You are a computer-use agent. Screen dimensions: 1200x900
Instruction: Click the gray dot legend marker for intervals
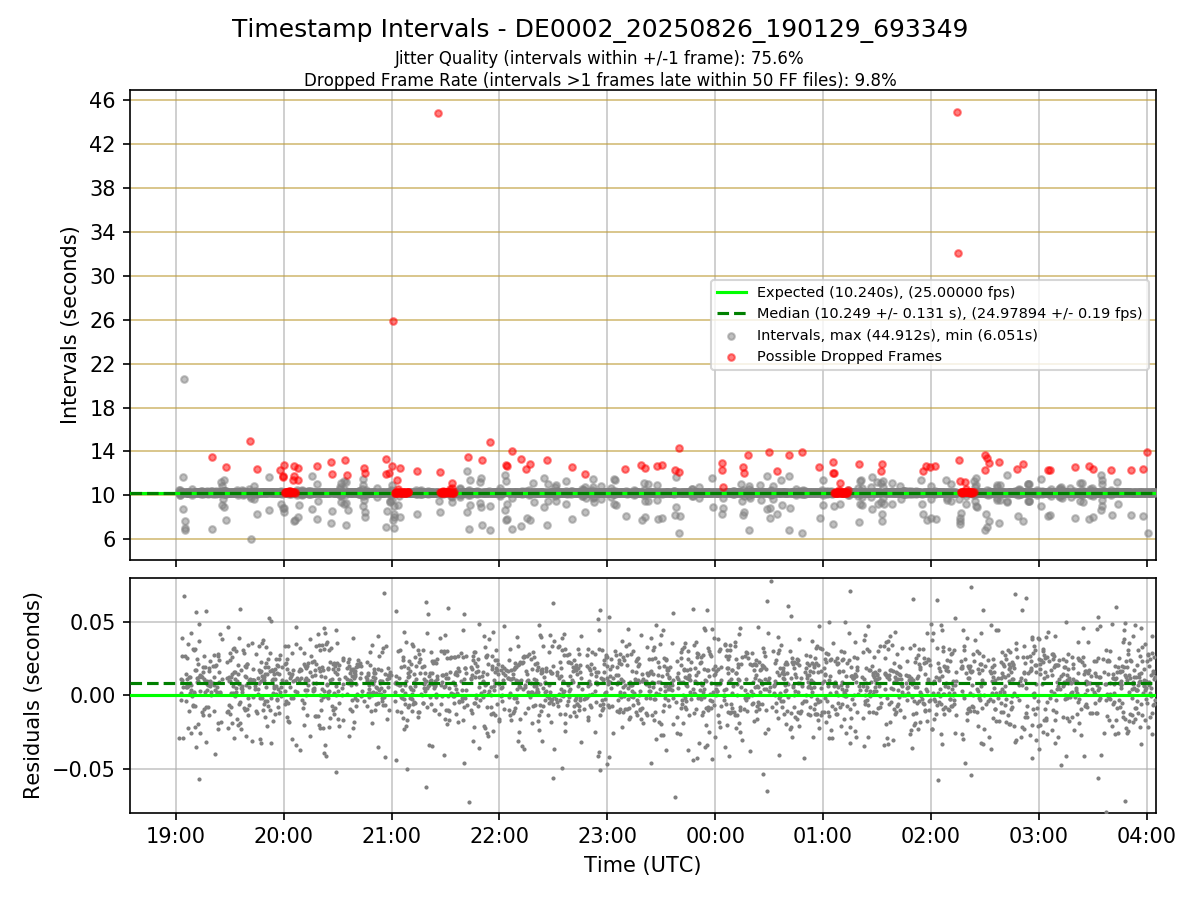pos(733,335)
